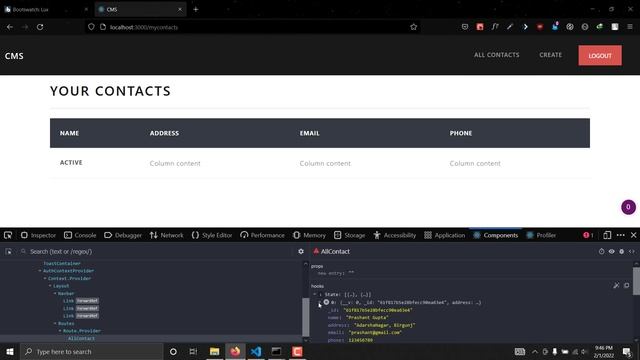Screen dimensions: 640x360
Task: Click the ACTIVE table row cell
Action: click(x=71, y=162)
